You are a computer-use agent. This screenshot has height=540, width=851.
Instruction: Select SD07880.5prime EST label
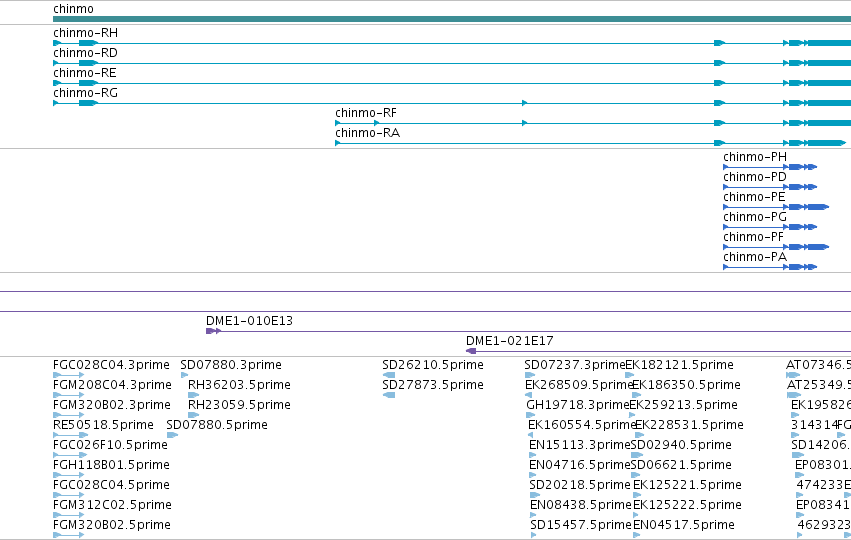point(217,425)
